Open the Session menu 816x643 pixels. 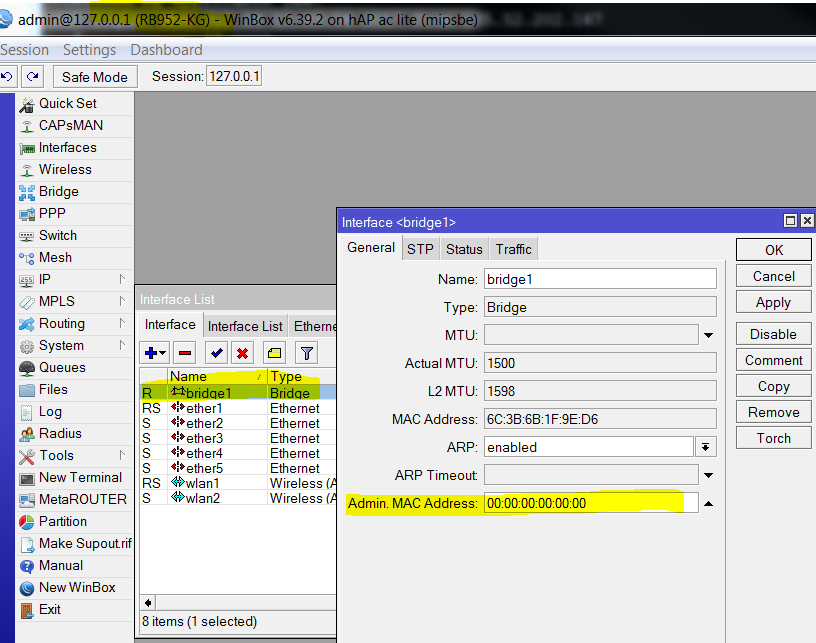point(25,49)
